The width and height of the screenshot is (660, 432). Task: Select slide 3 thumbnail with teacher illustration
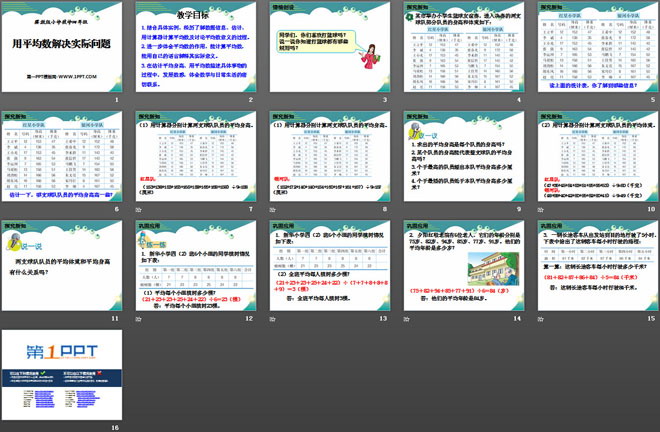tap(330, 47)
